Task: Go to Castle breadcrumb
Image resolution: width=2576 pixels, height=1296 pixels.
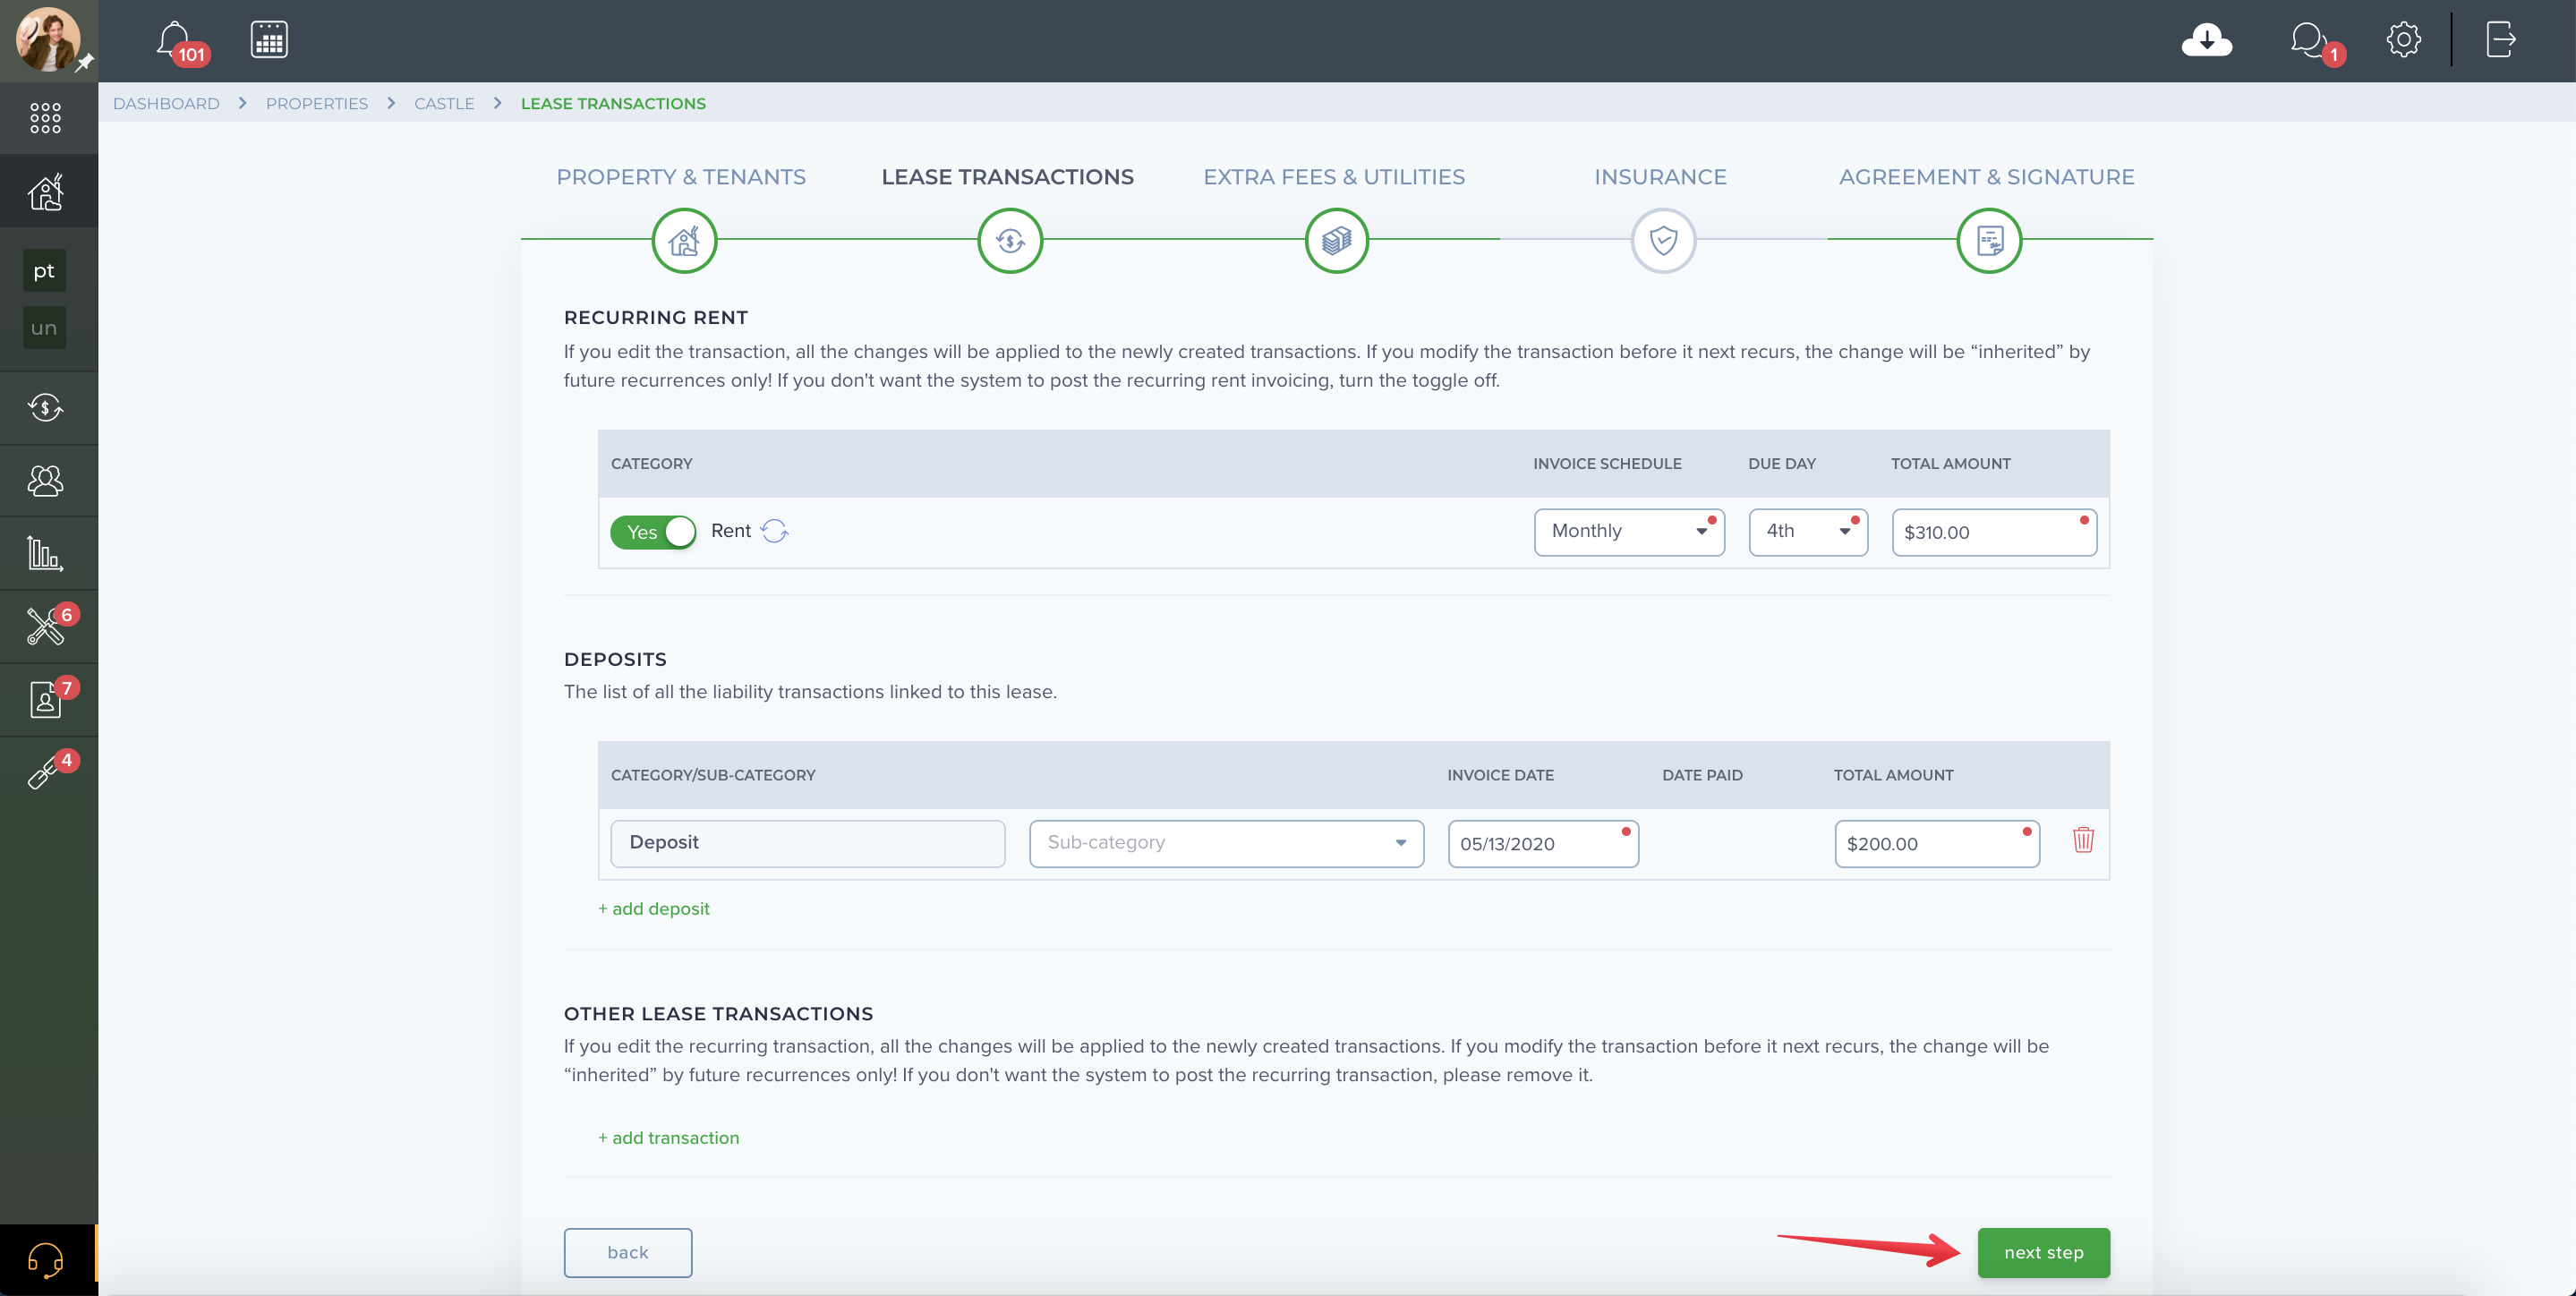Action: [x=444, y=104]
